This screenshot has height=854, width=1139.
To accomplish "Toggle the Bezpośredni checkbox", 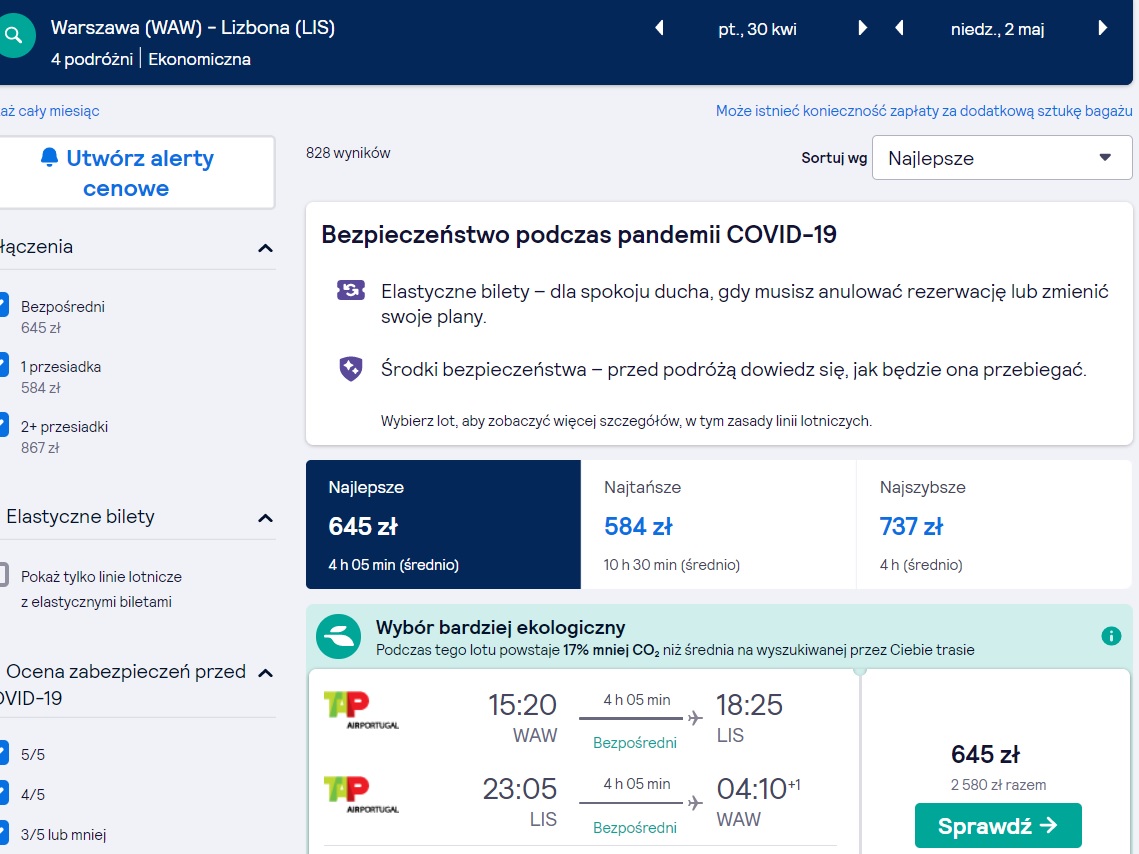I will pos(3,305).
